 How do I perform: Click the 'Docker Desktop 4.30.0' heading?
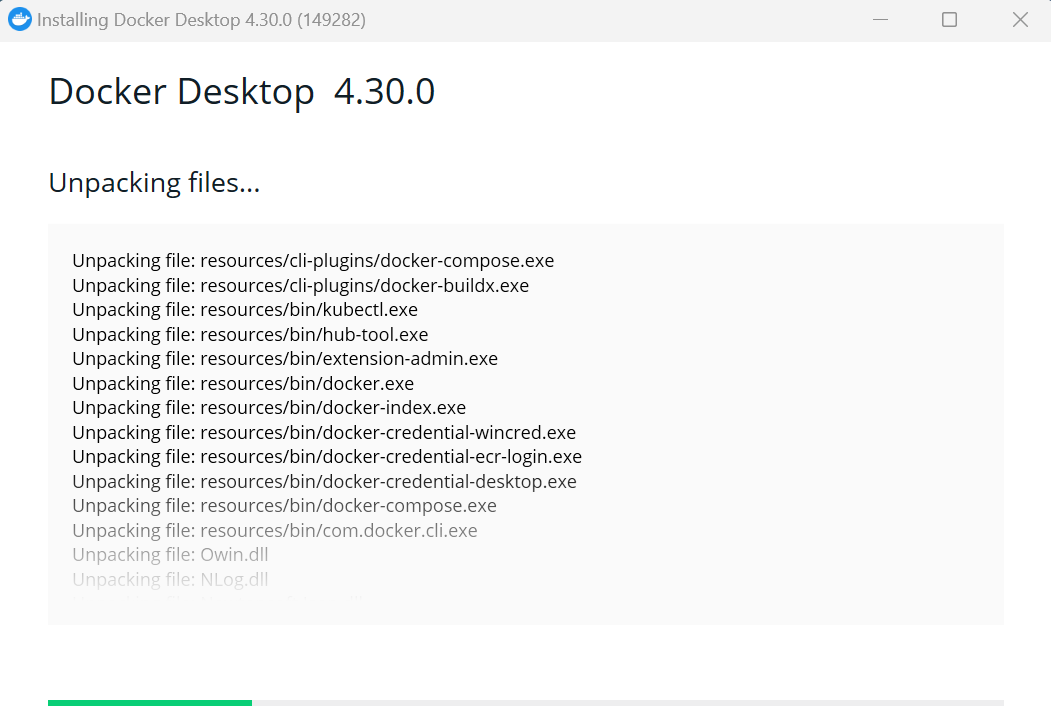242,92
